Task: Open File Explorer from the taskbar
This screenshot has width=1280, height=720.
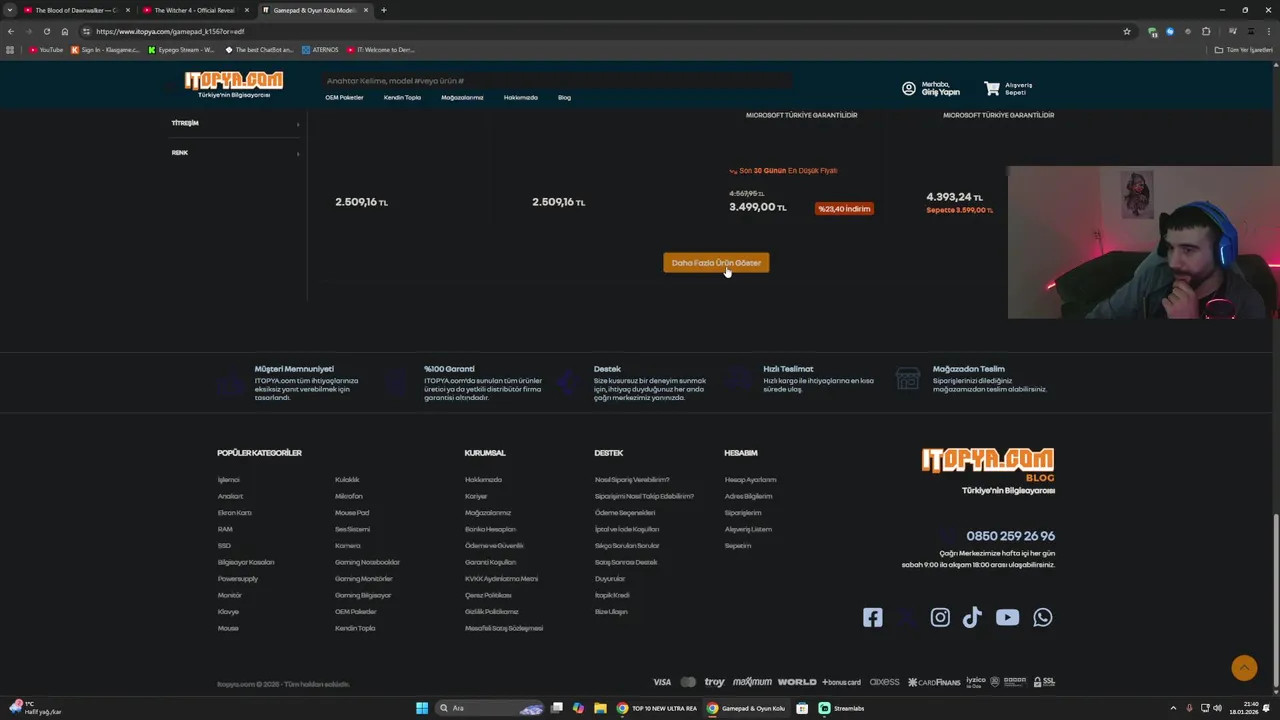Action: pos(600,708)
